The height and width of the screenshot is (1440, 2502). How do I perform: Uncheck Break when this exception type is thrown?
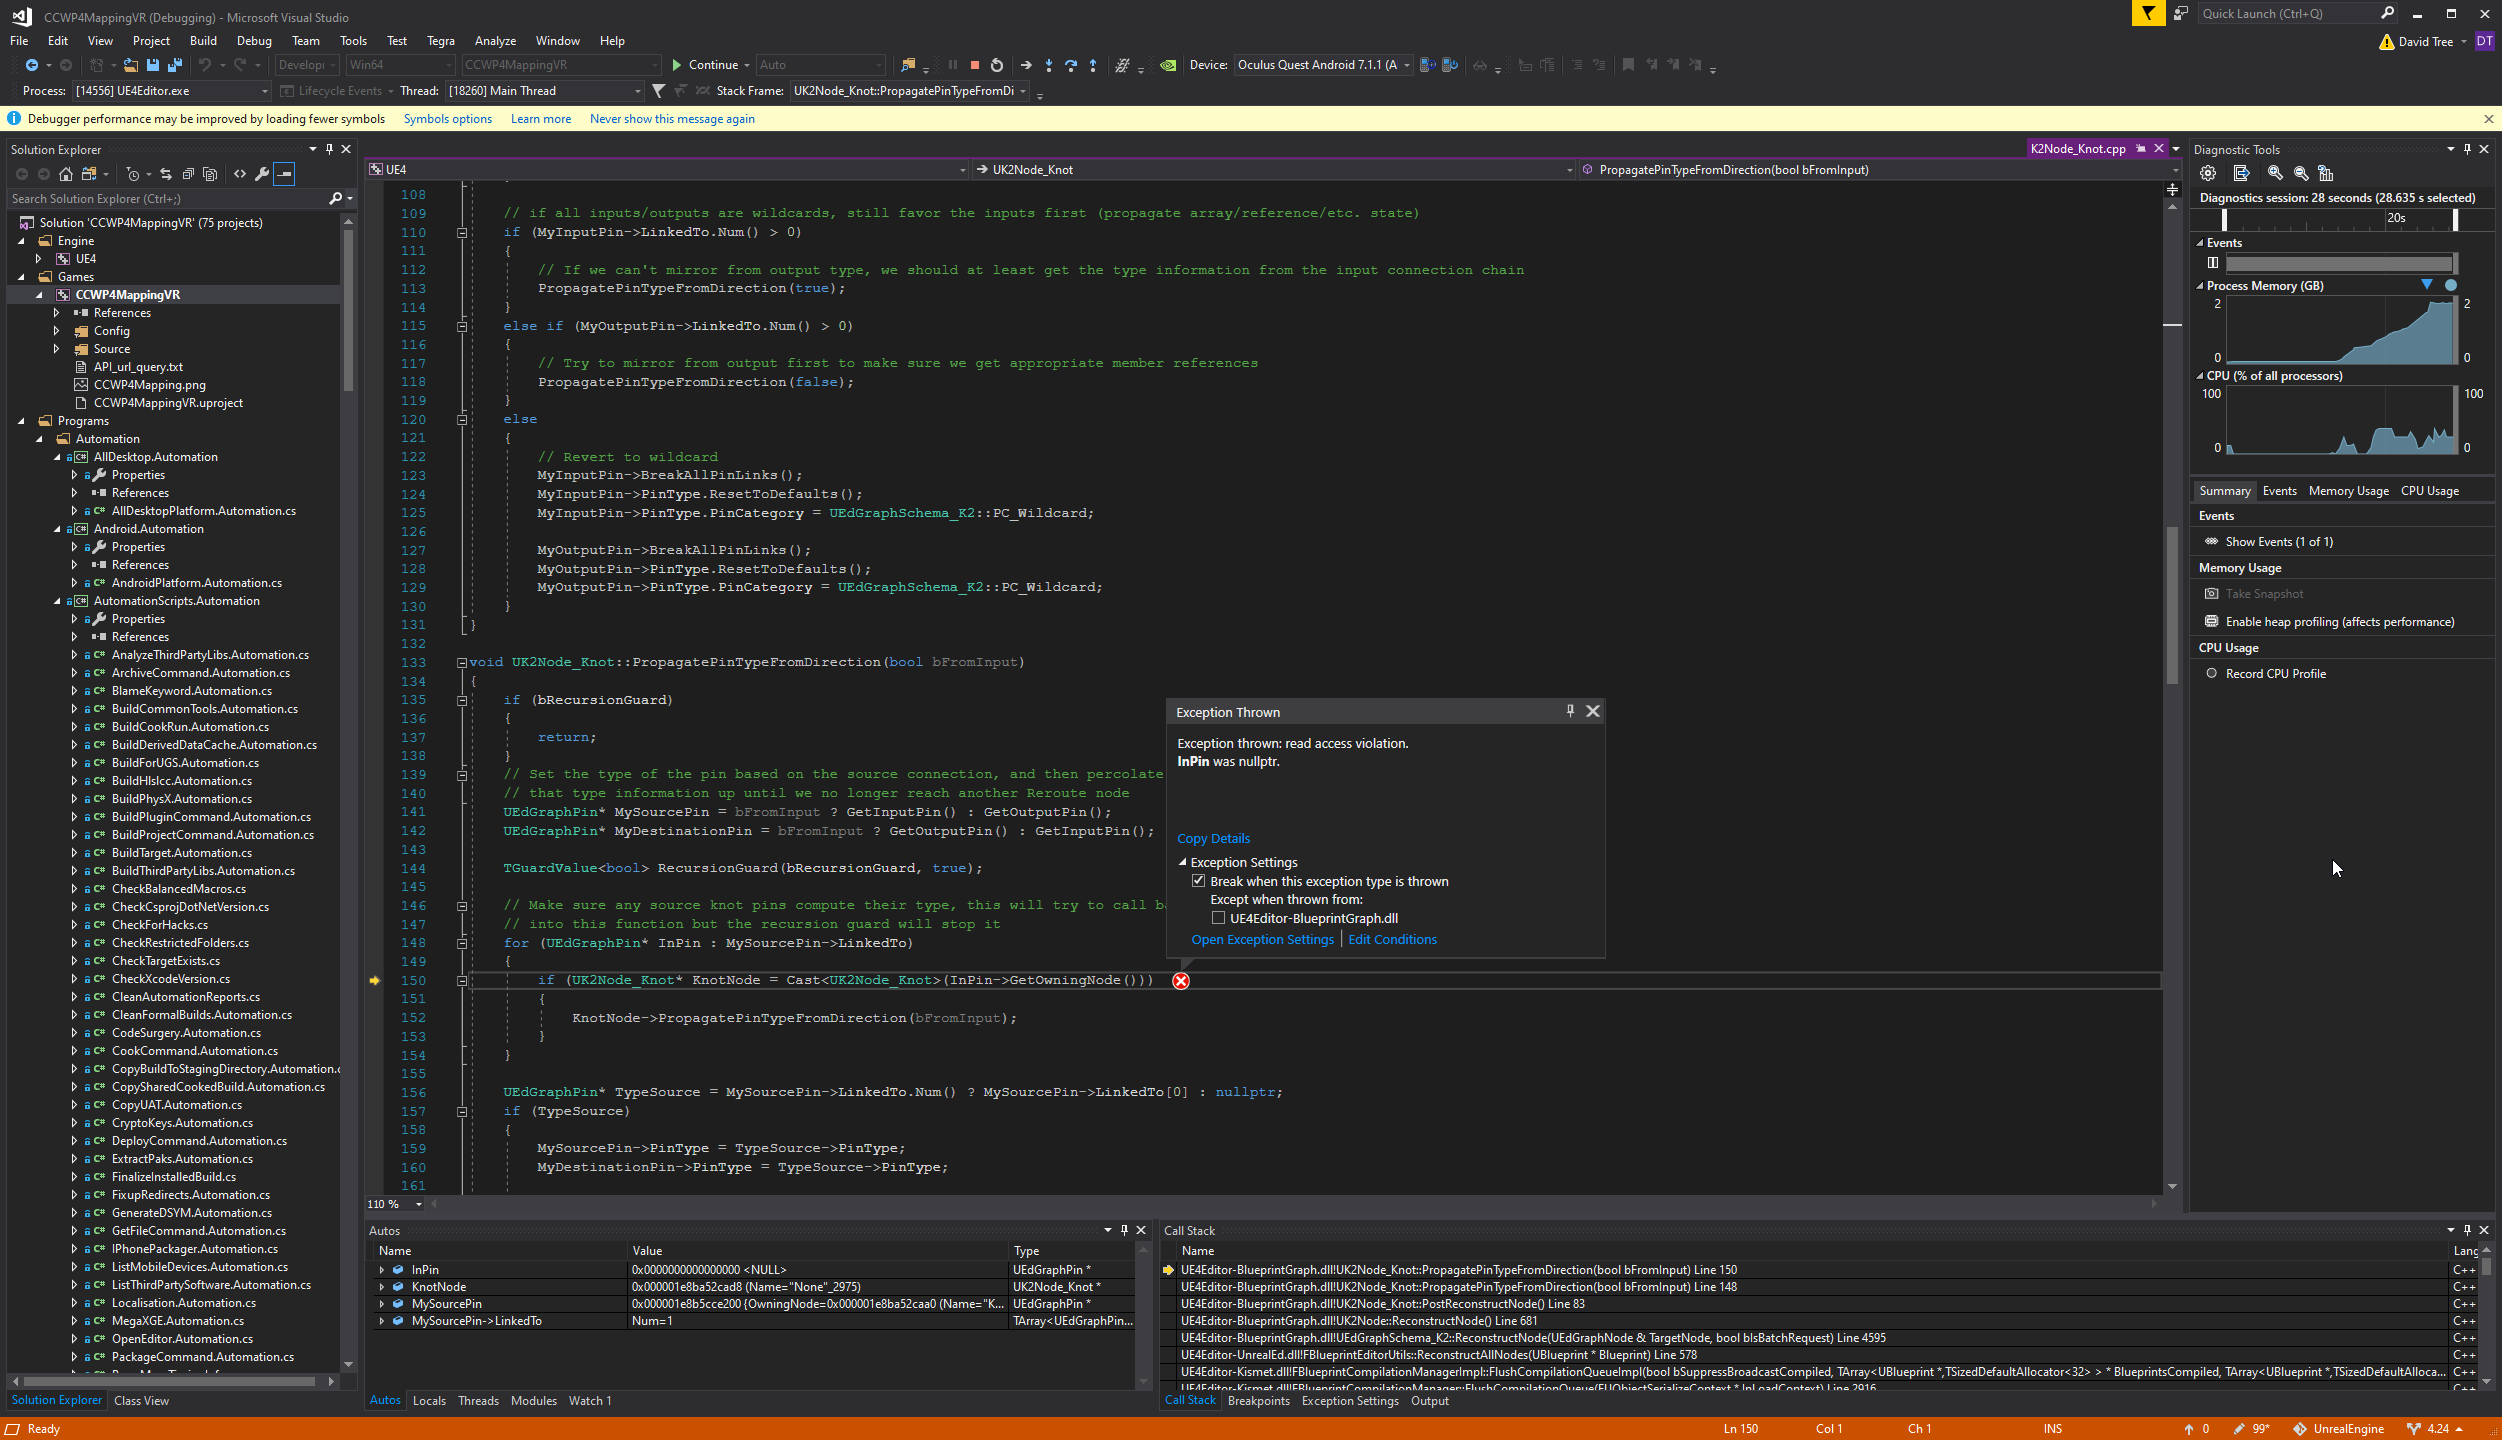(x=1198, y=881)
